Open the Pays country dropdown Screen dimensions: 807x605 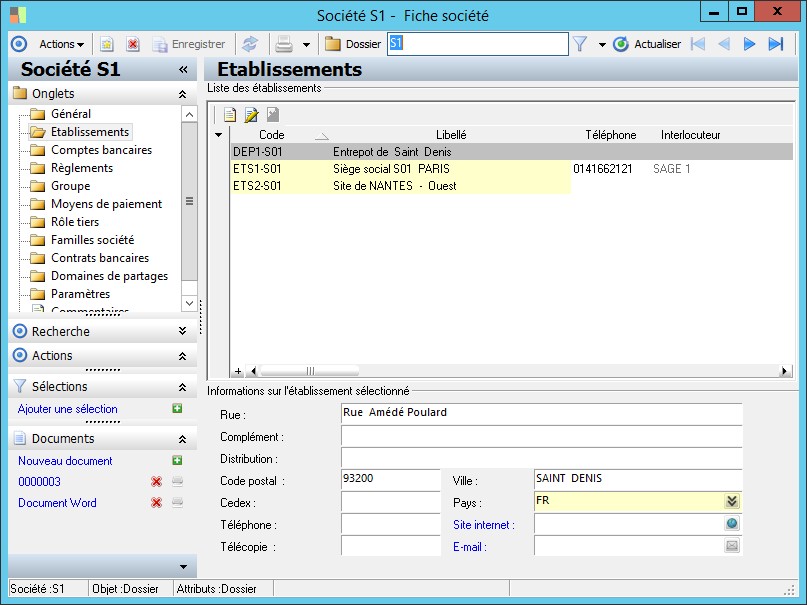point(732,502)
